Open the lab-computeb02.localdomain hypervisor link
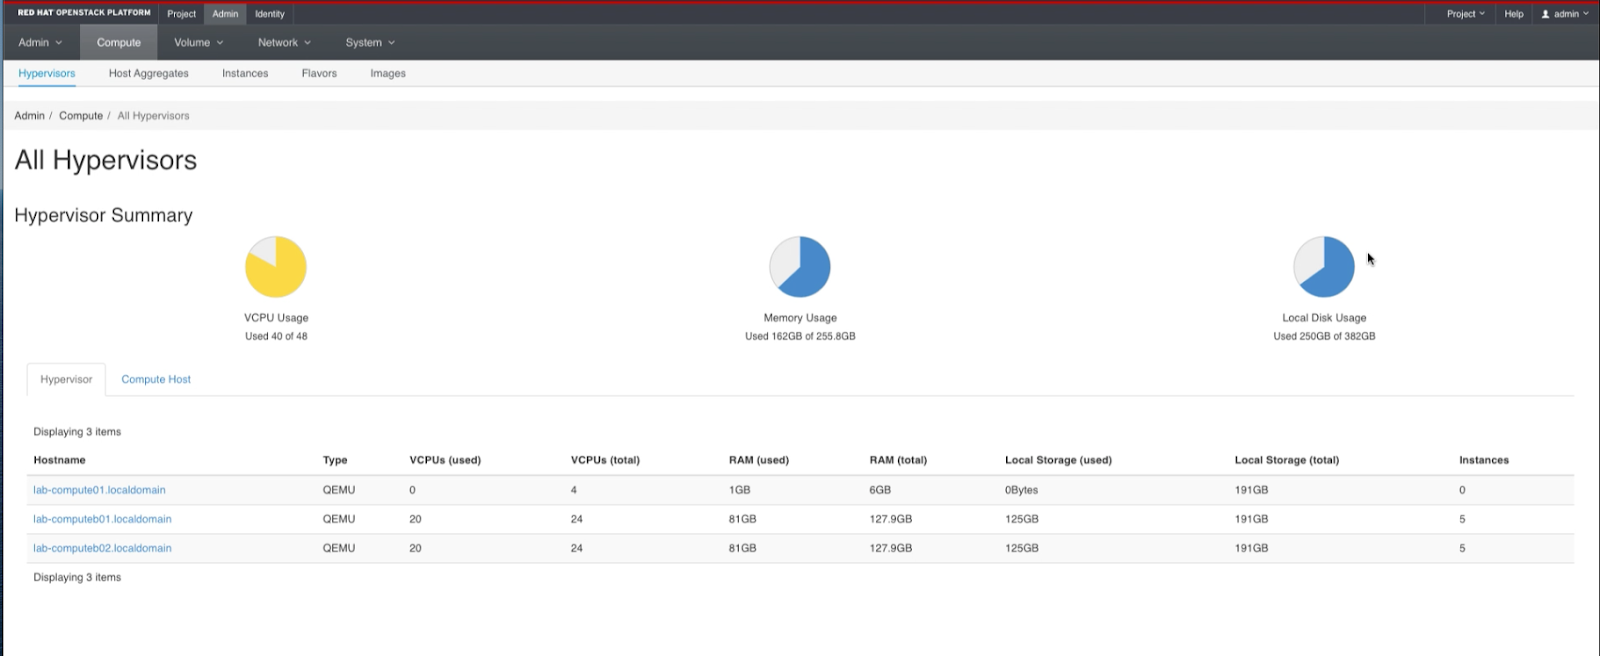The image size is (1600, 656). [x=102, y=548]
